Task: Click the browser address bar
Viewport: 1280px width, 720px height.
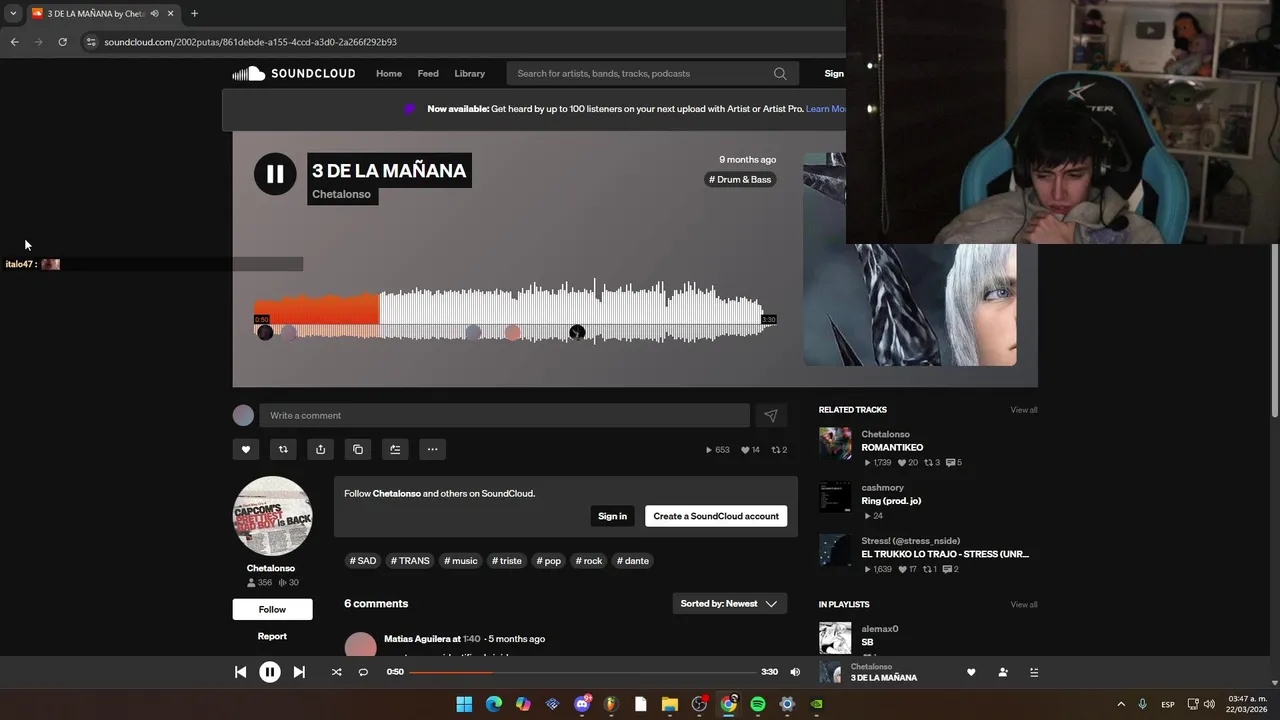Action: click(460, 42)
